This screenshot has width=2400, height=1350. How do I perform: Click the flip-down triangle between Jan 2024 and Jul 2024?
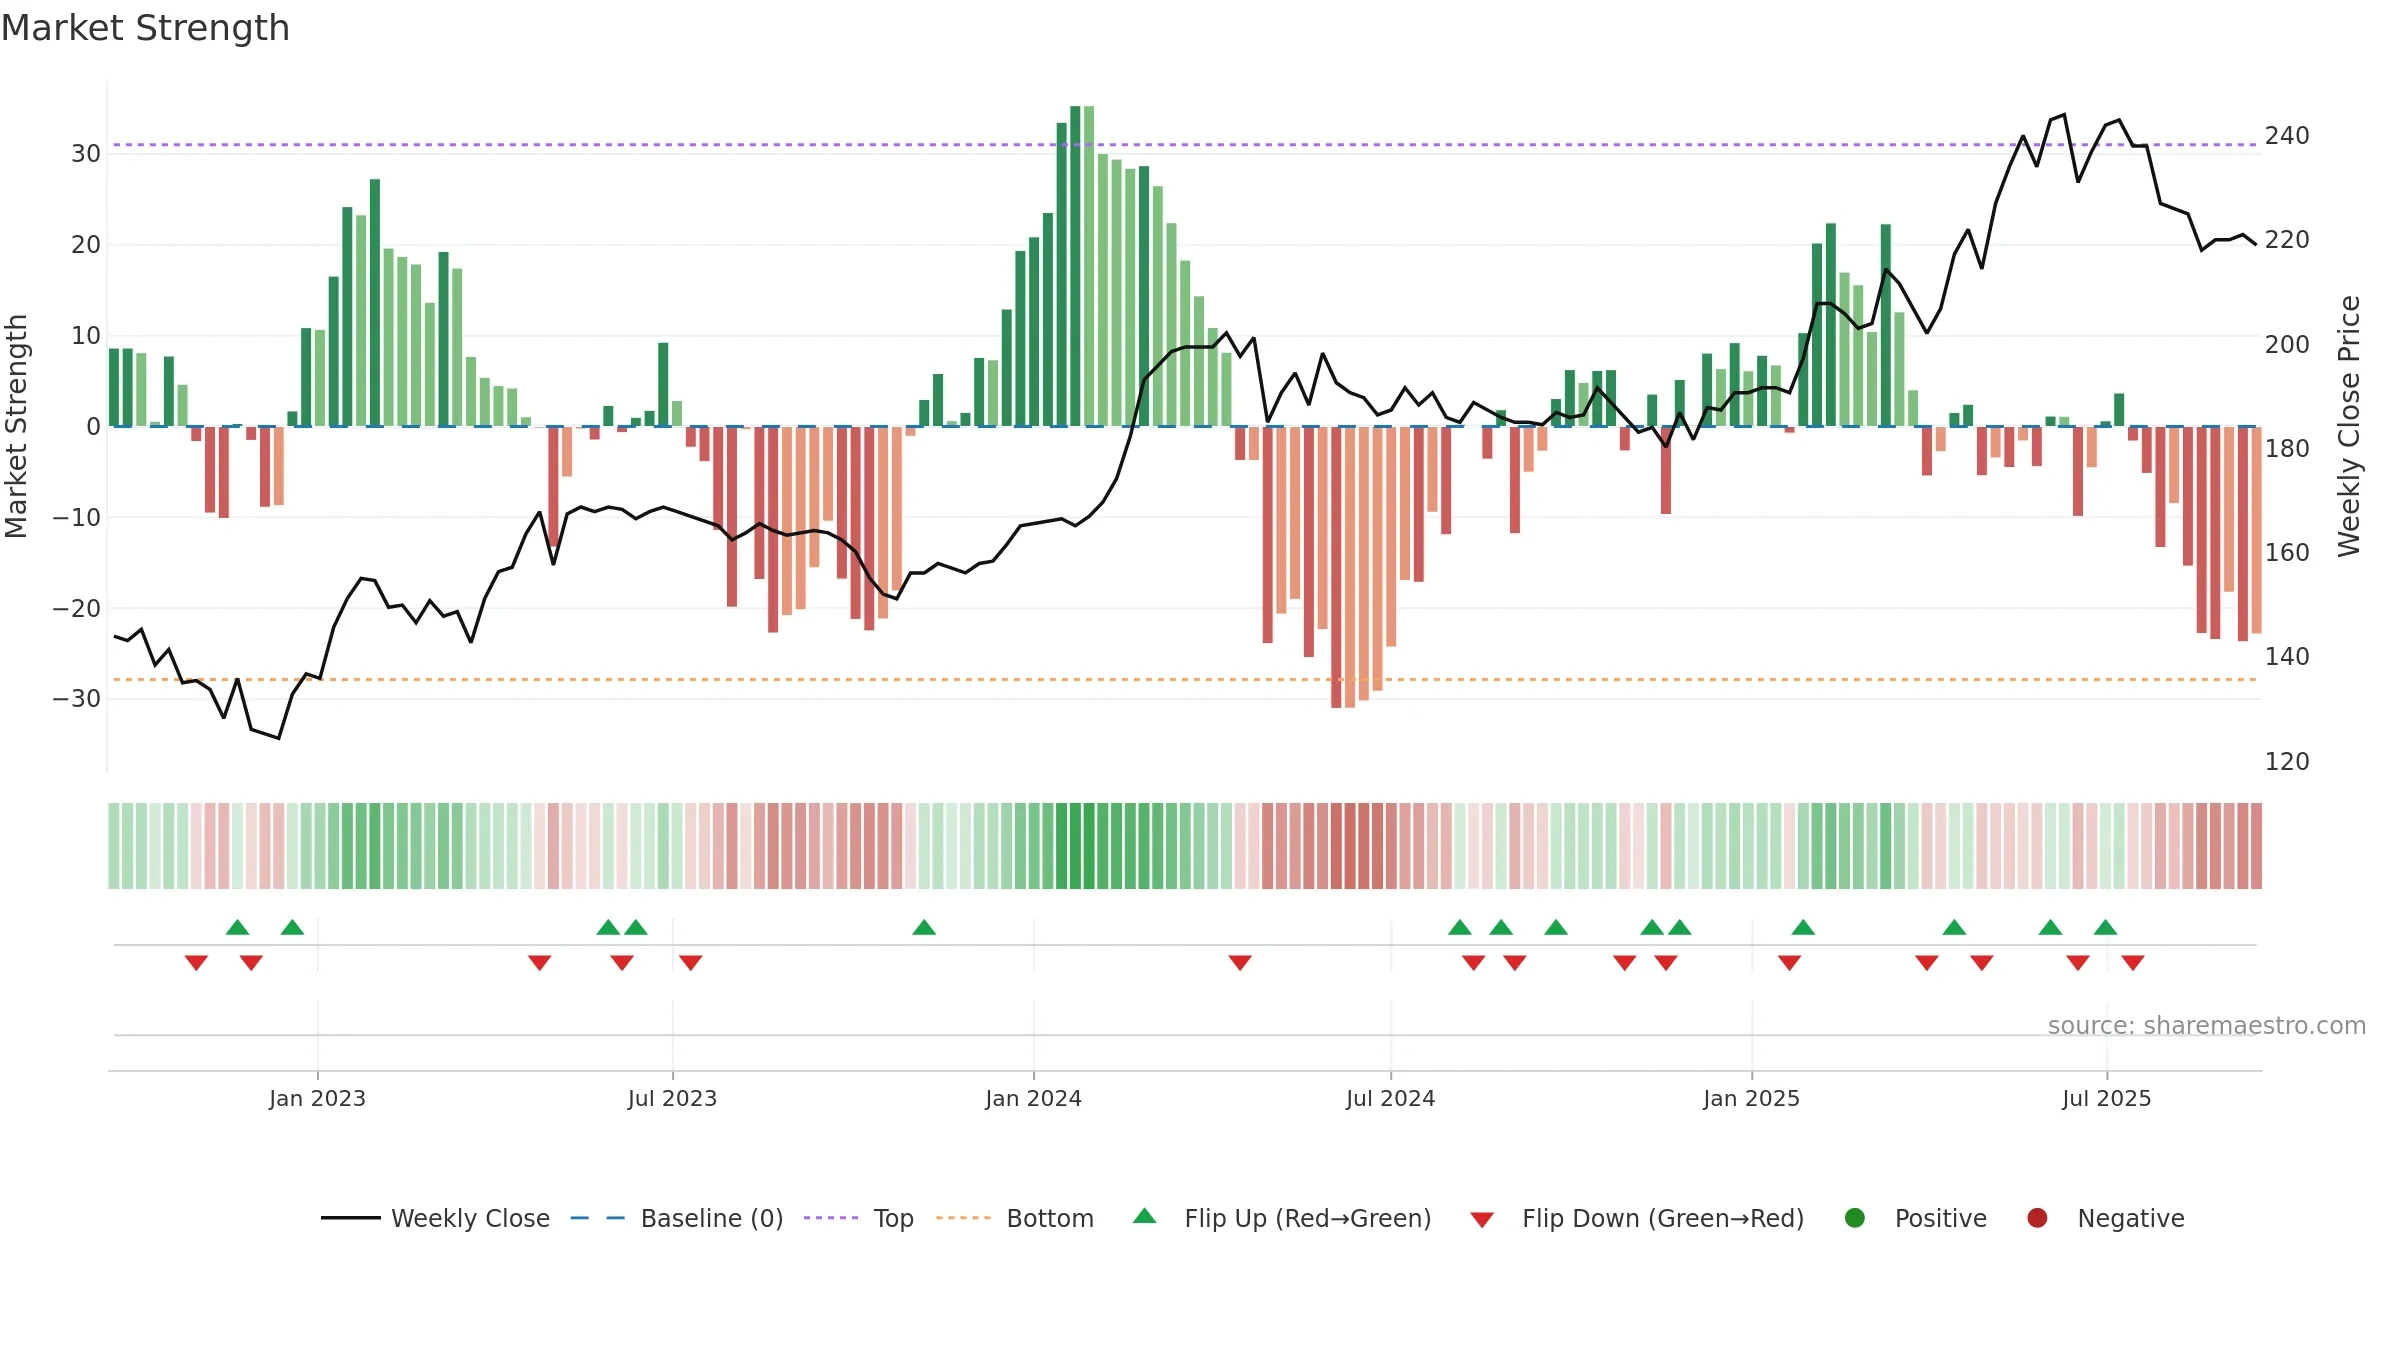coord(1240,962)
